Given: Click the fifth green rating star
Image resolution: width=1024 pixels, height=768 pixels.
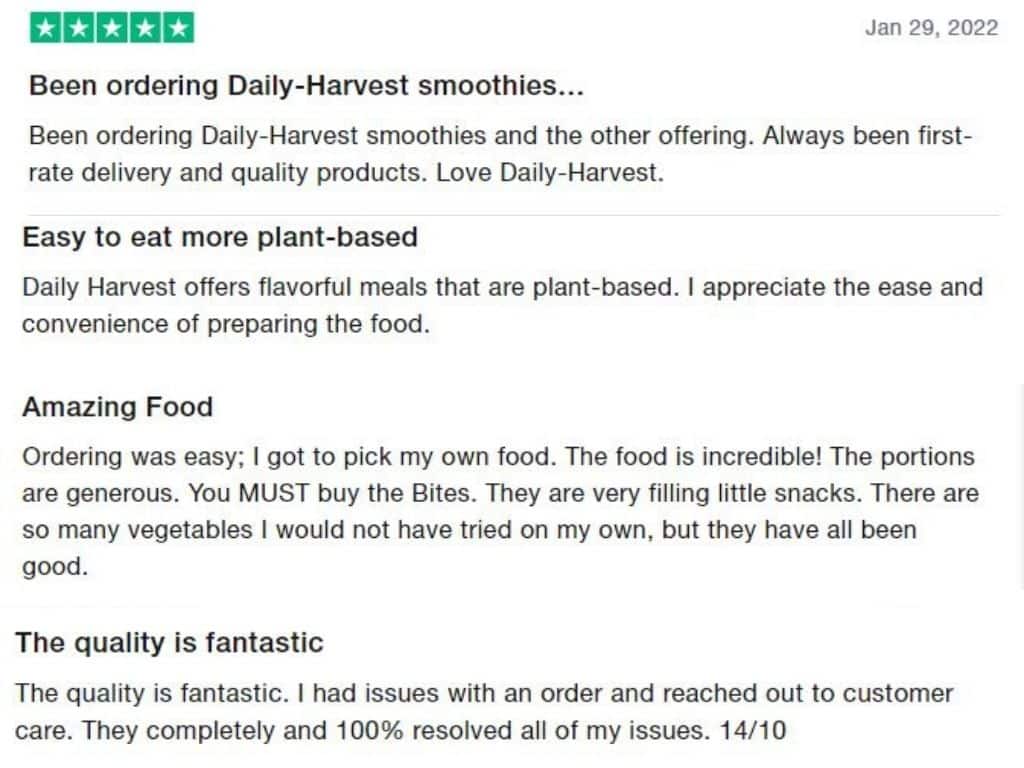Looking at the screenshot, I should point(178,28).
